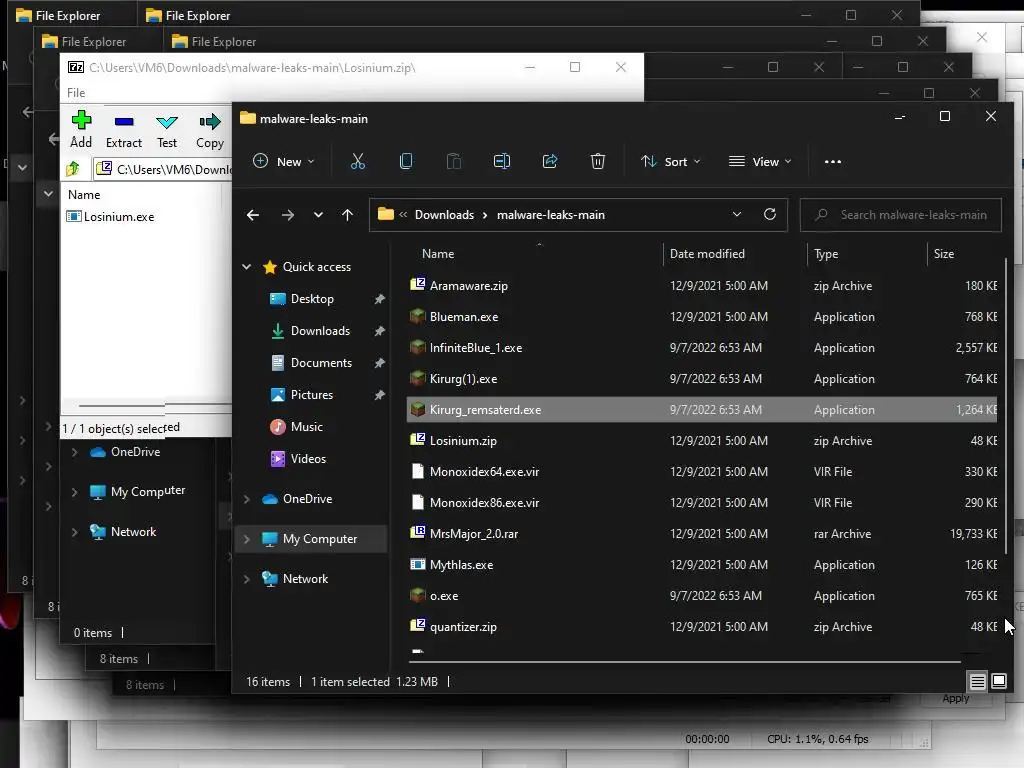1024x768 pixels.
Task: Open Videos in quick access
Action: tap(308, 459)
